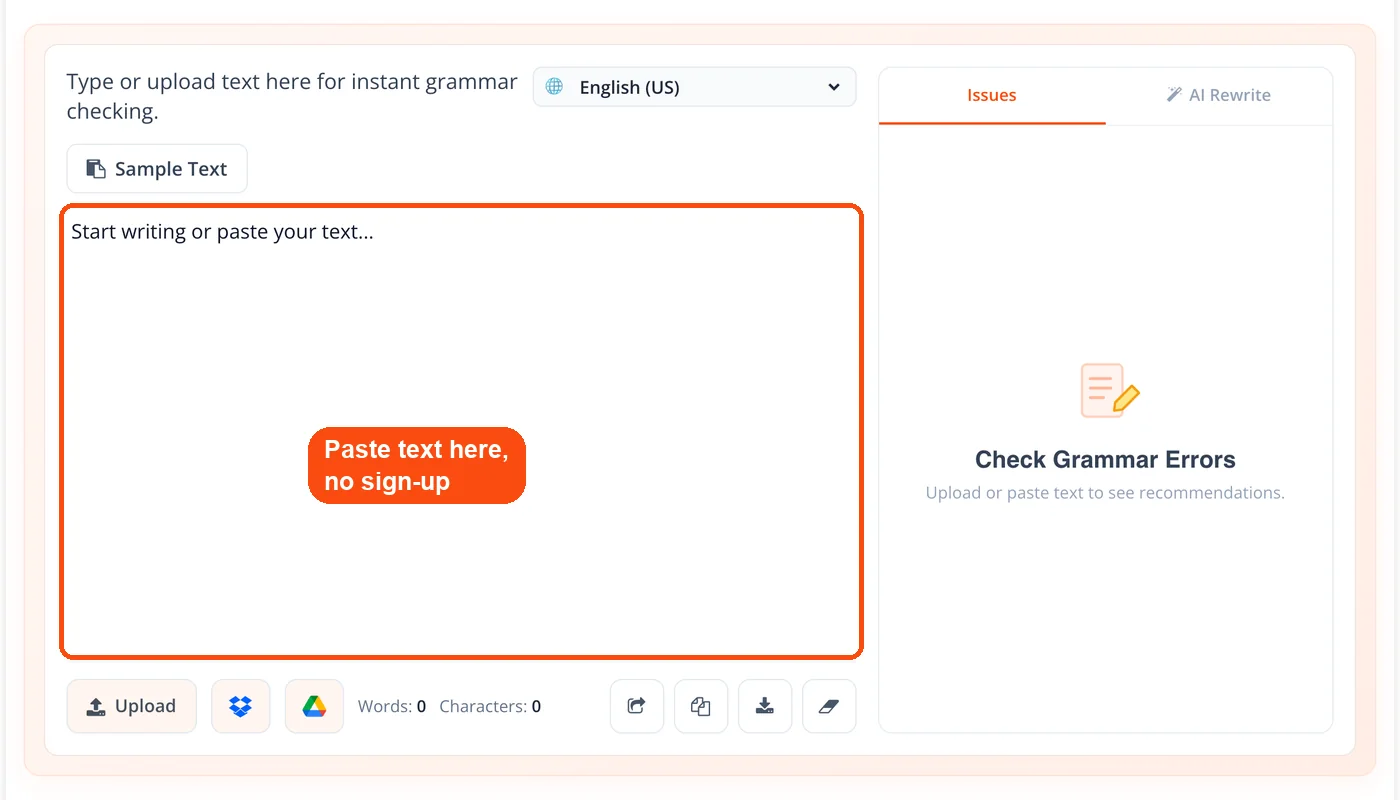Click the share text icon
This screenshot has width=1400, height=800.
click(637, 706)
